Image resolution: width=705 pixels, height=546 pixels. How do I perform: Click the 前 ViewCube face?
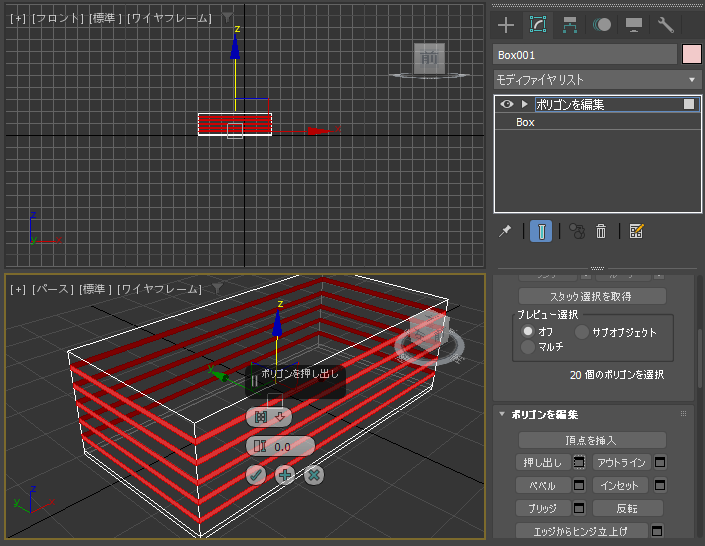pos(429,58)
